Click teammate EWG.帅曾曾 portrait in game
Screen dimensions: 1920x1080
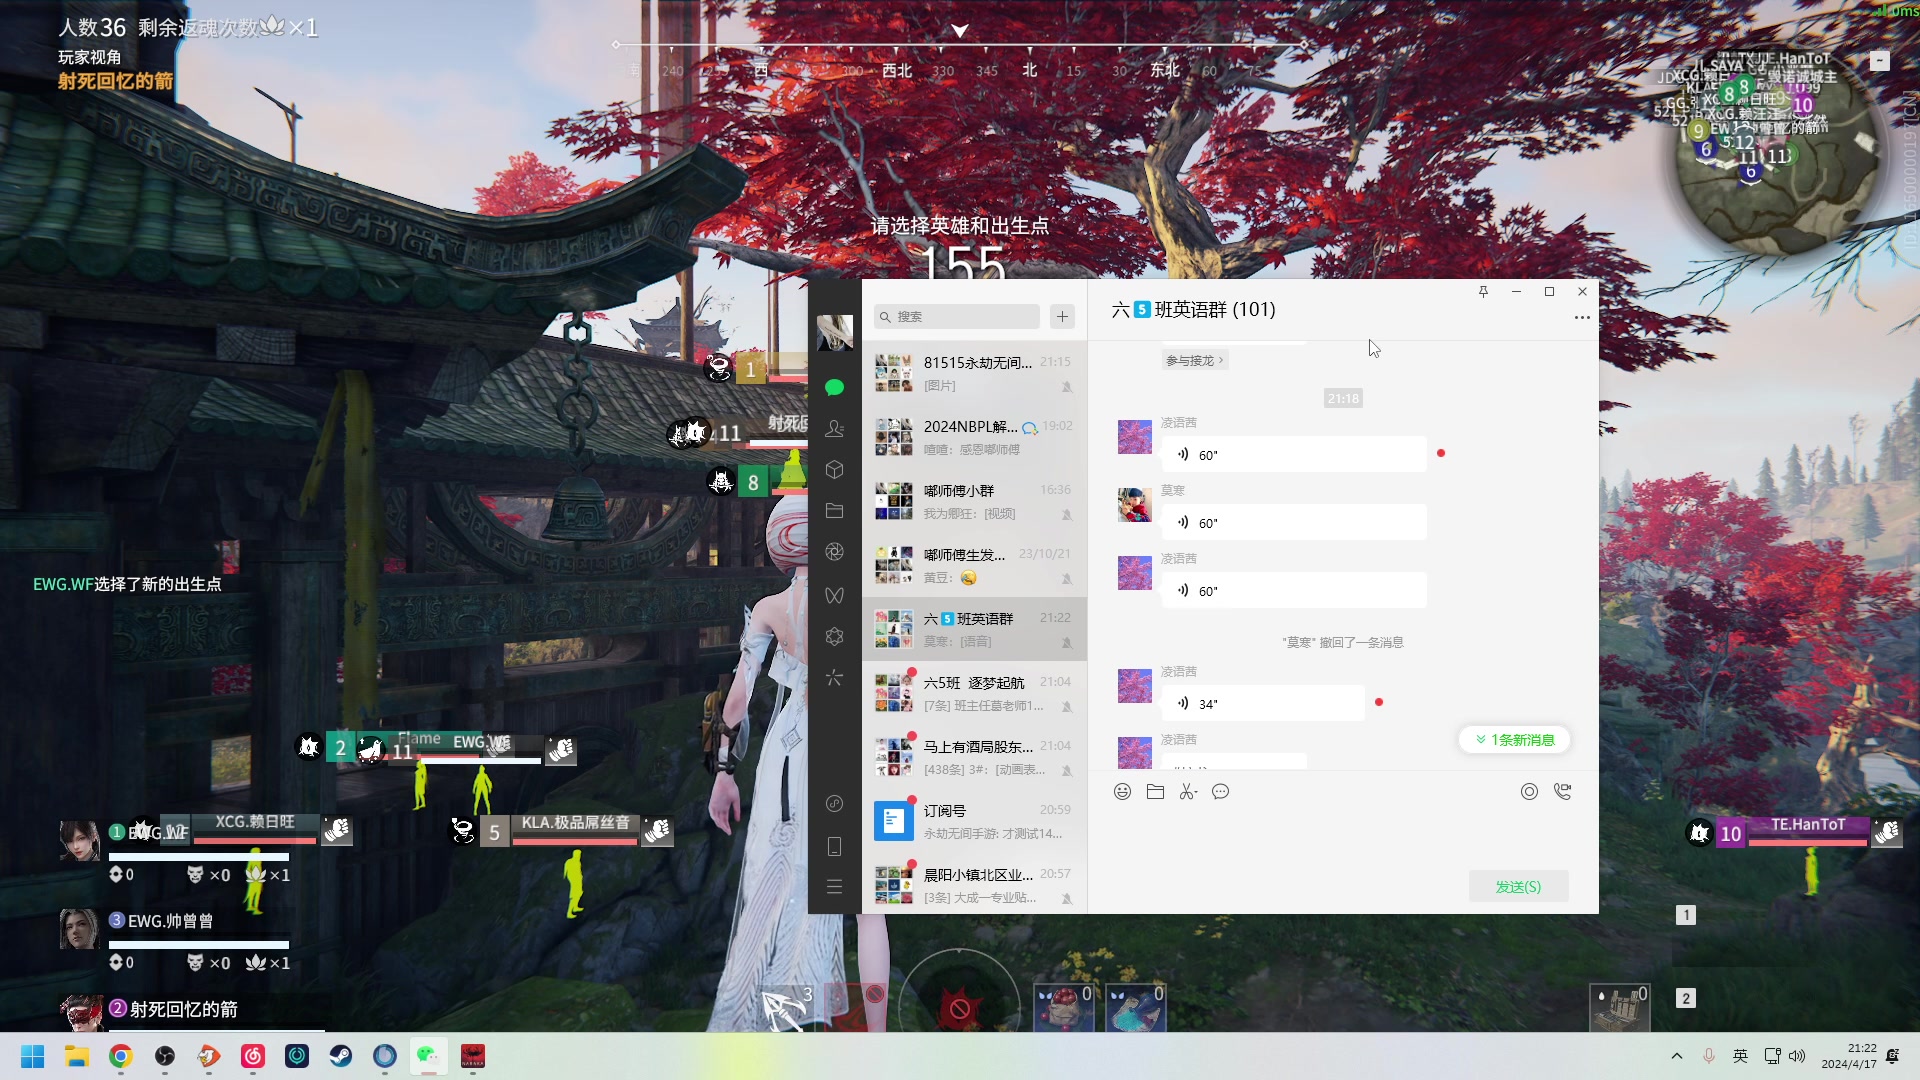point(79,929)
